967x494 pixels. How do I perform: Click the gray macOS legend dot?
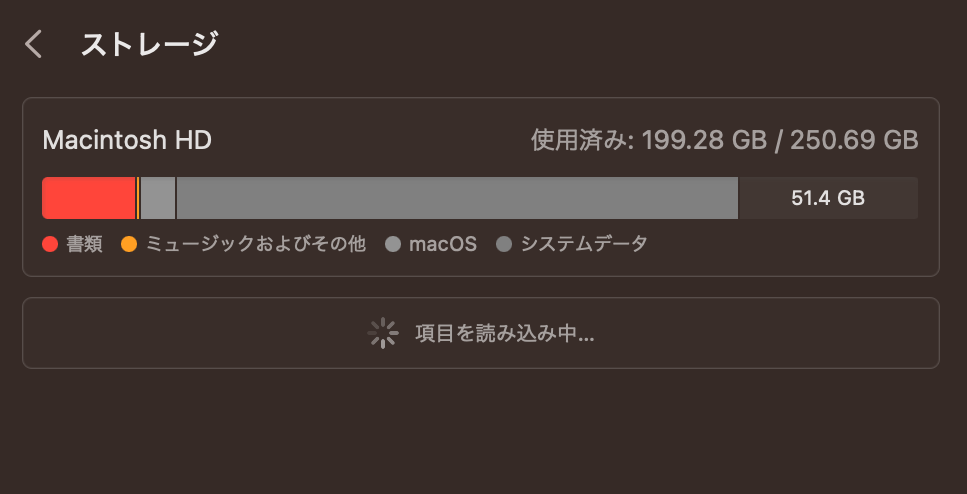coord(393,244)
